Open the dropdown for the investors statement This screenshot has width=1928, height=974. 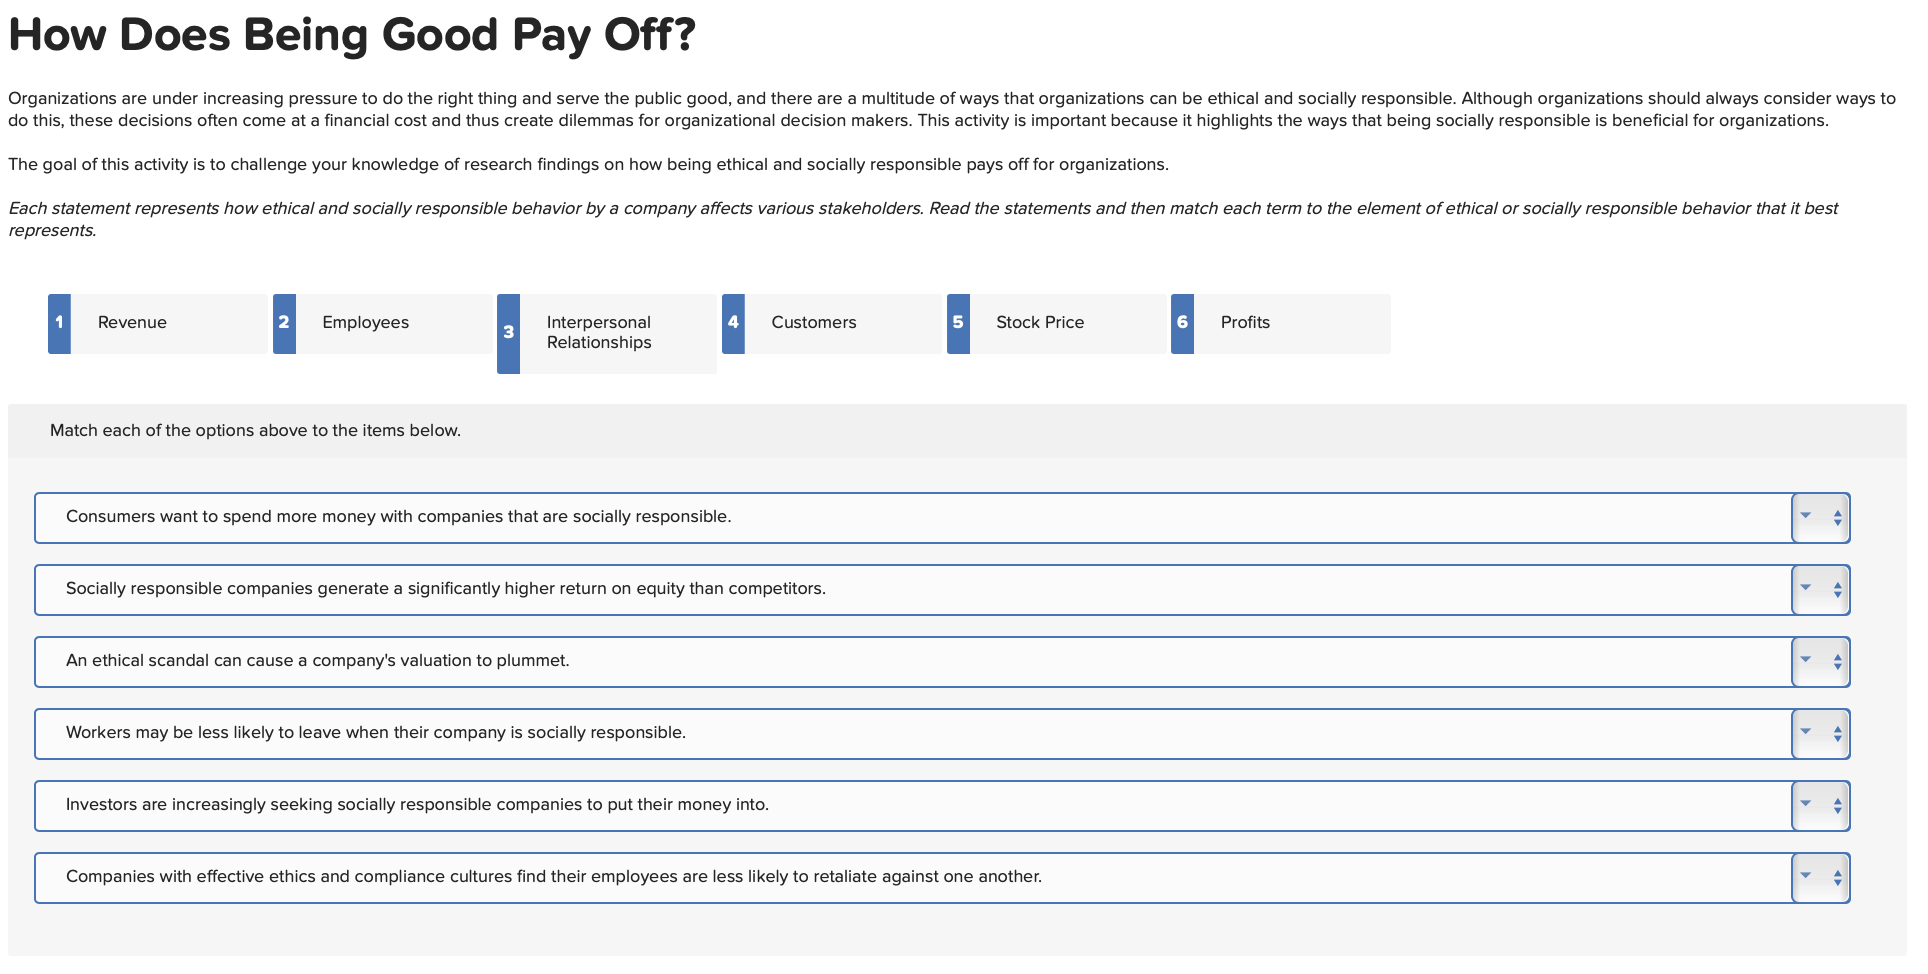coord(1806,805)
